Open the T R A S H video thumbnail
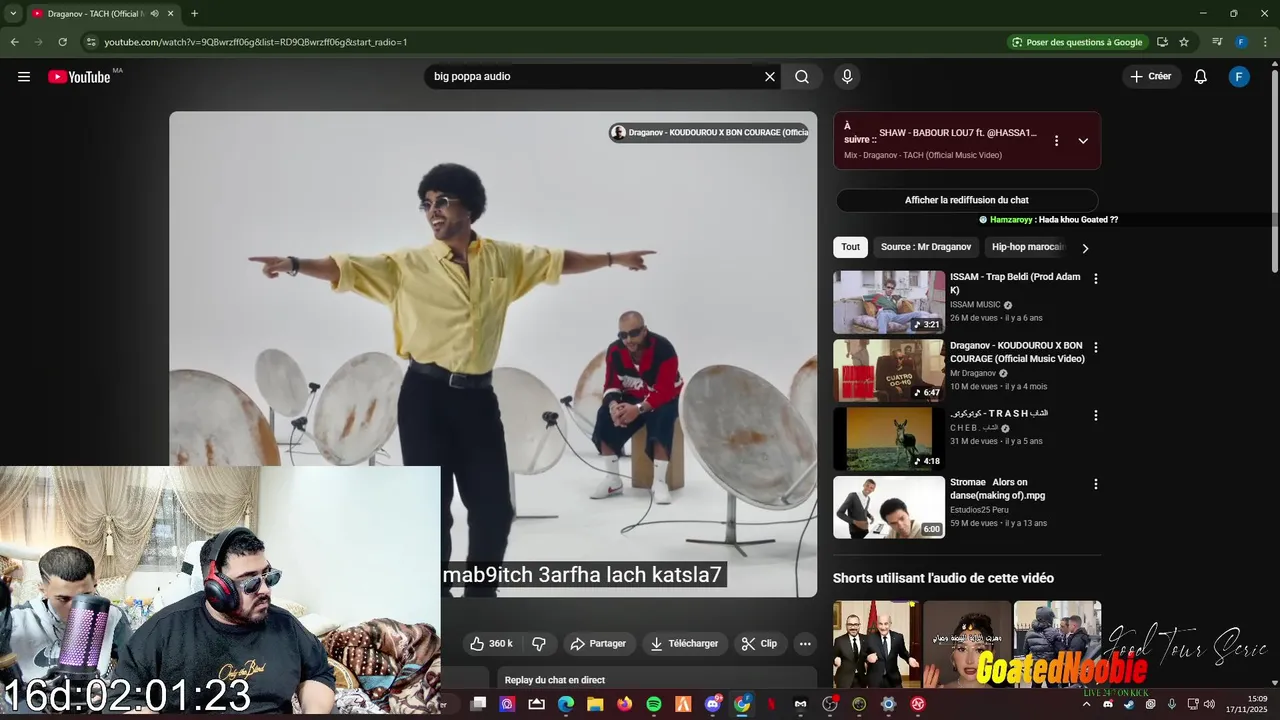The width and height of the screenshot is (1280, 720). tap(889, 439)
